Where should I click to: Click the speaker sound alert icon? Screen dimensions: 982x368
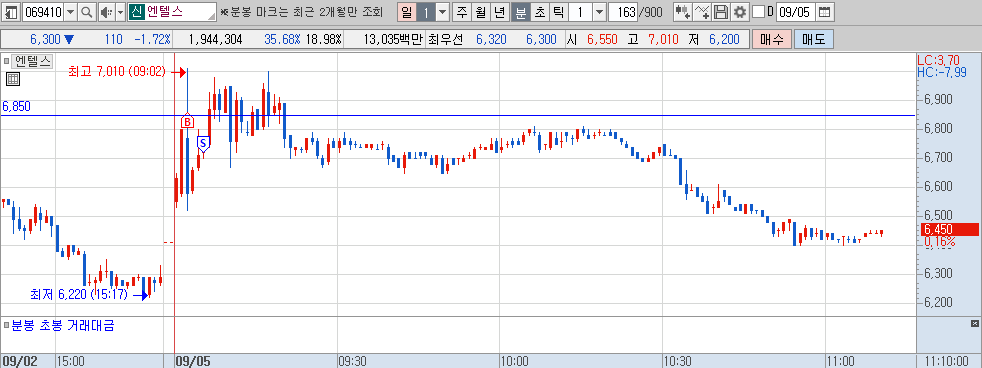point(105,12)
